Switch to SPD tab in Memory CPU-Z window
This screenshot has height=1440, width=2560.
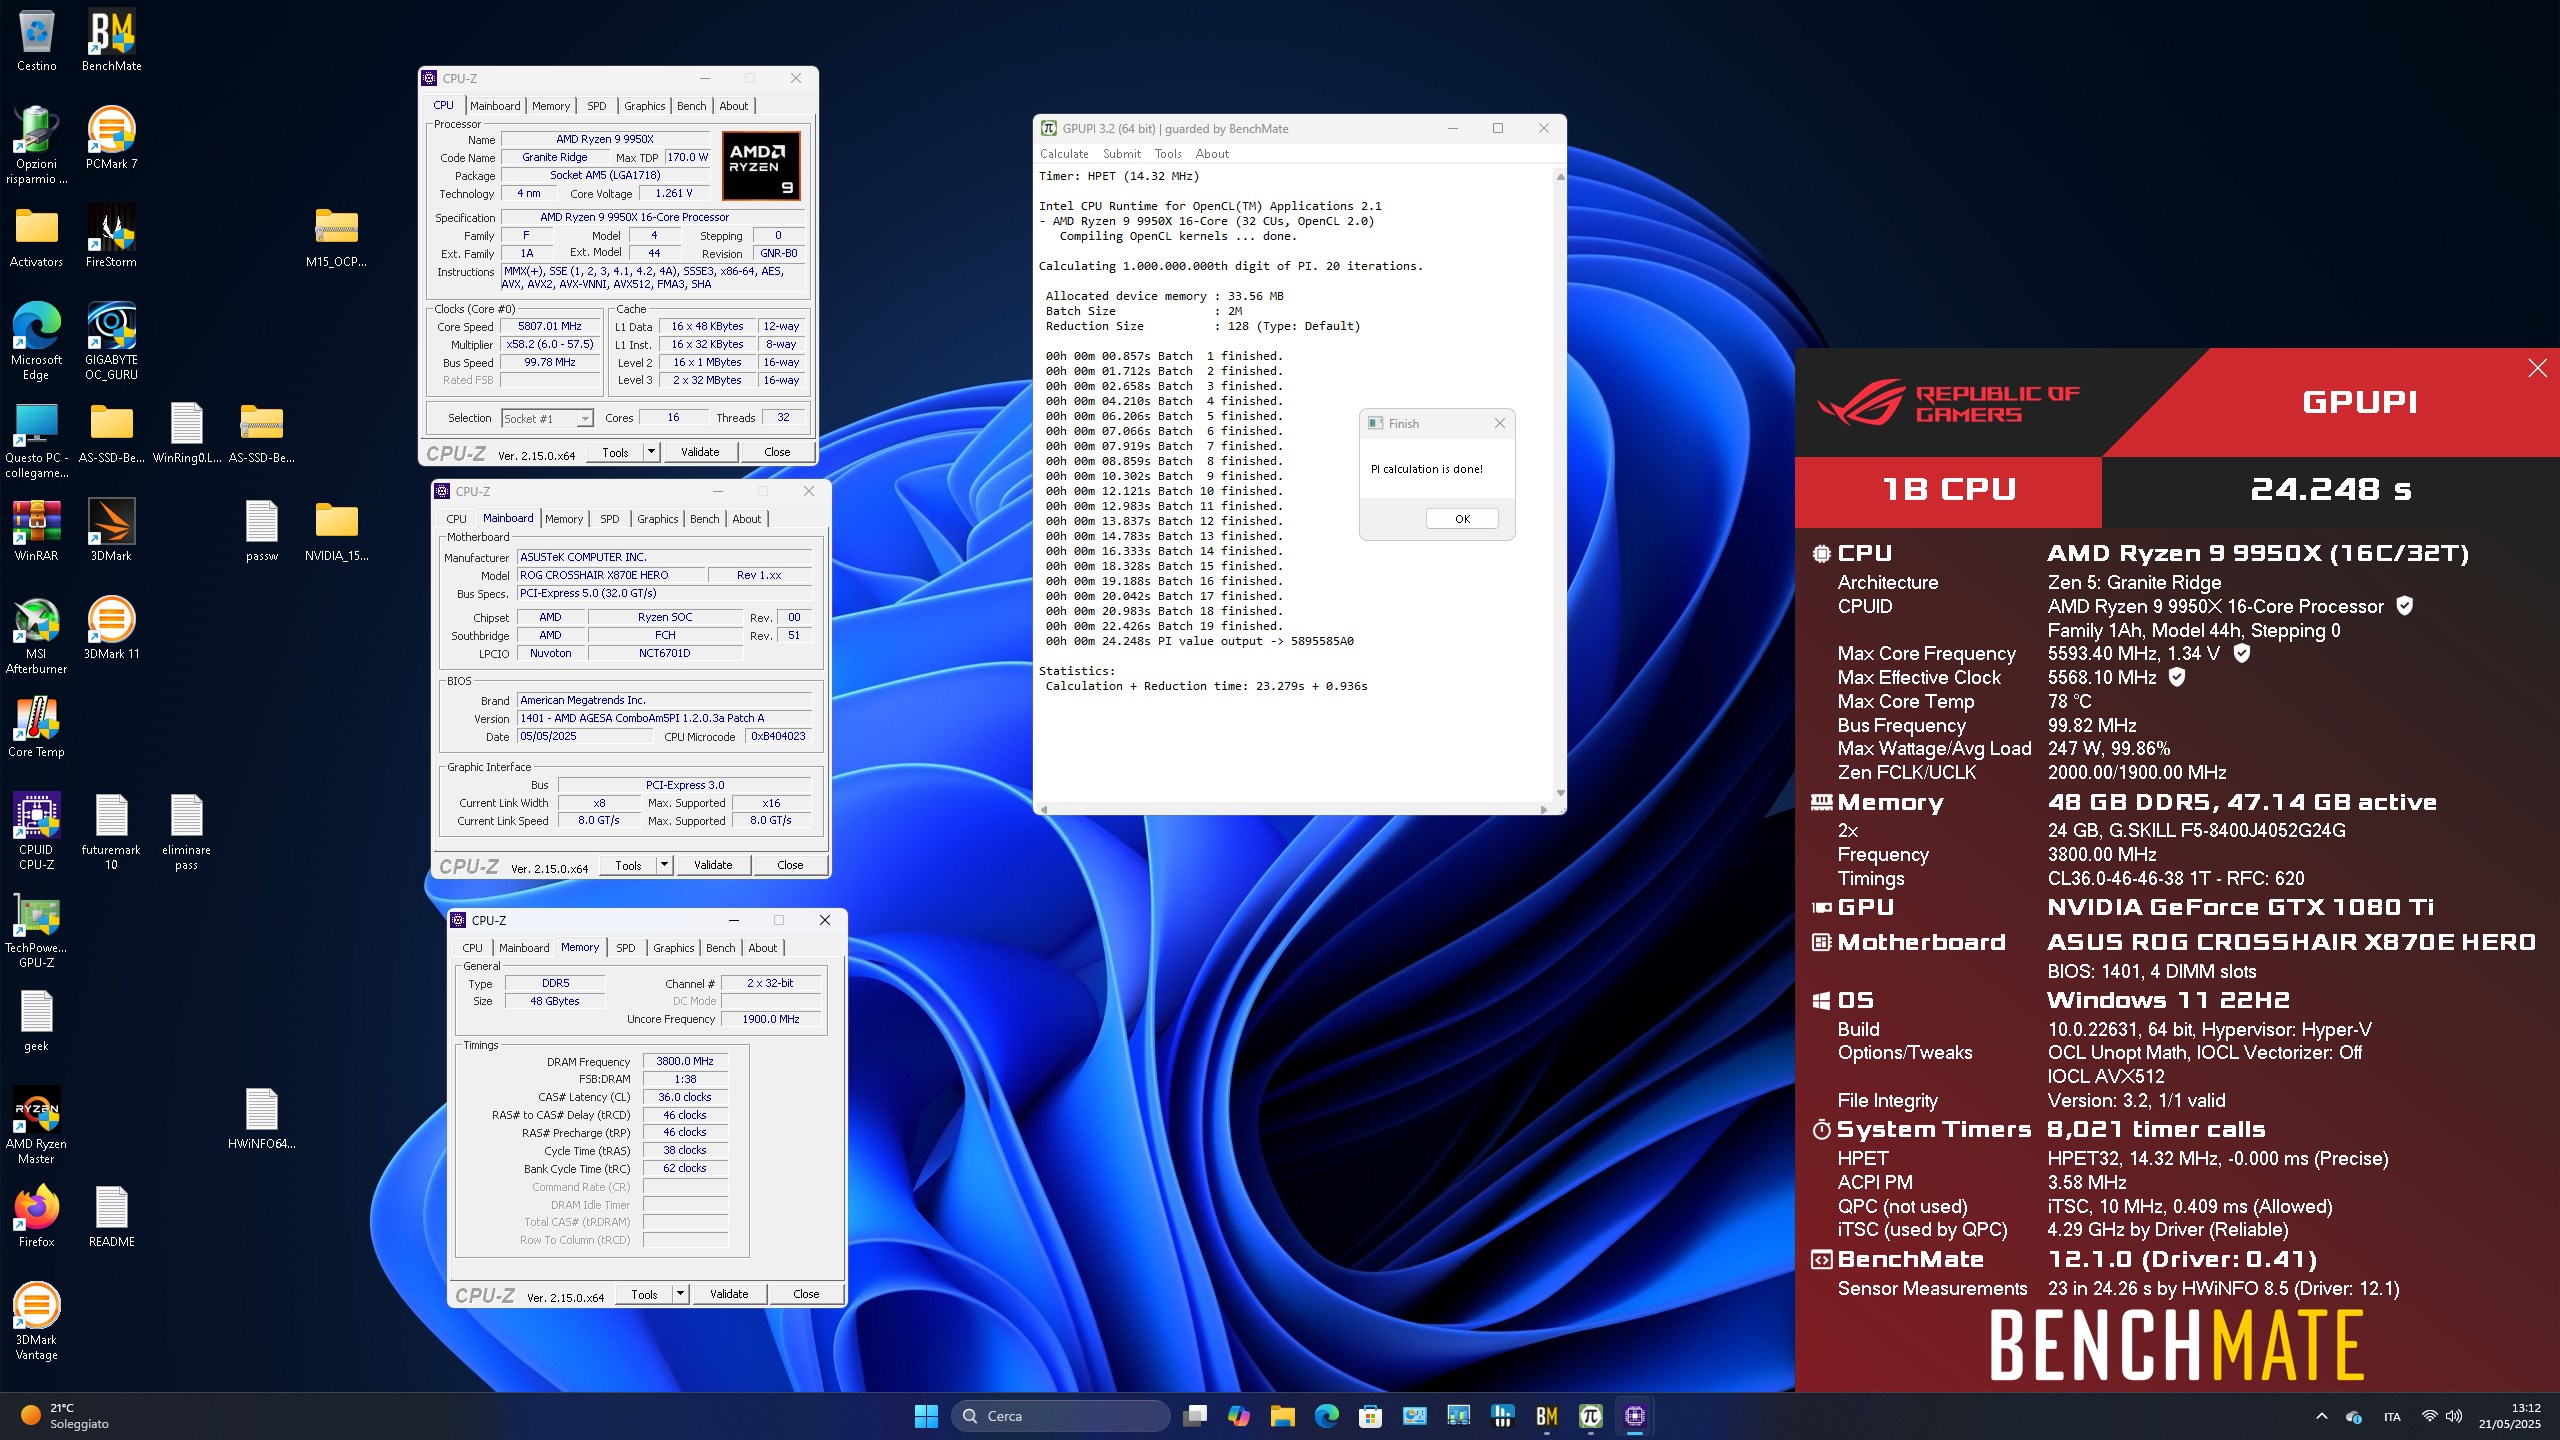(626, 948)
